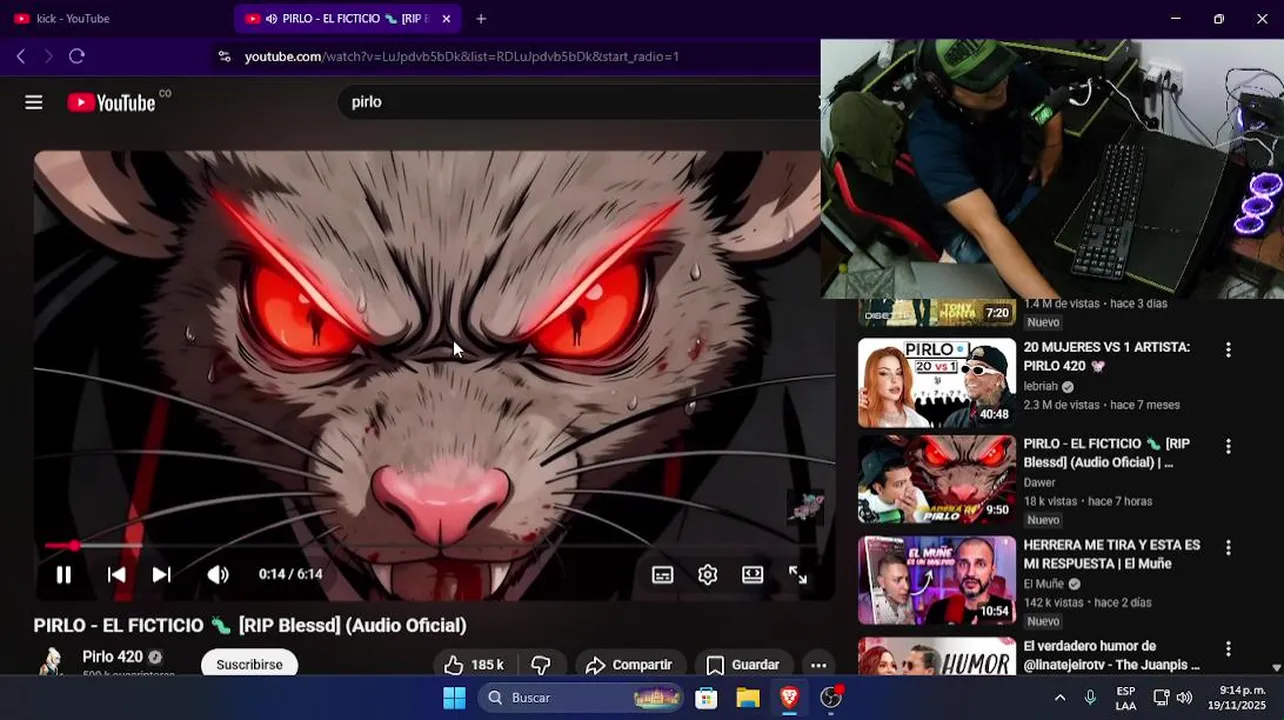
Task: Click the microphone tray icon
Action: pyautogui.click(x=1090, y=698)
